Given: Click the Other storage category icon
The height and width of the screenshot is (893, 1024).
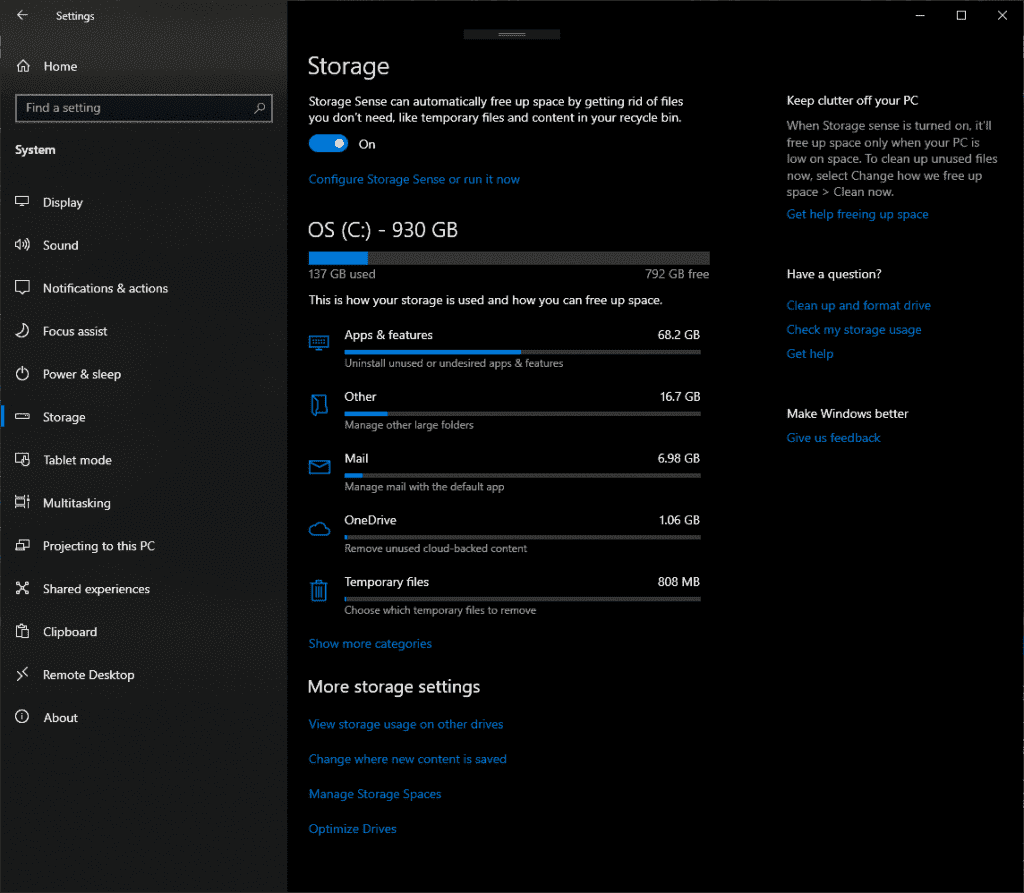Looking at the screenshot, I should pos(319,405).
